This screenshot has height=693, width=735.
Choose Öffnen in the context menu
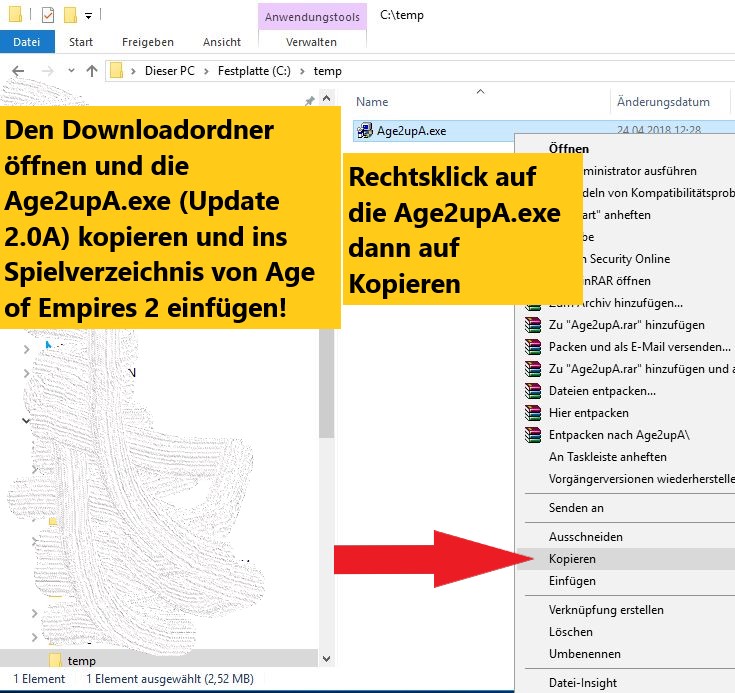(568, 149)
